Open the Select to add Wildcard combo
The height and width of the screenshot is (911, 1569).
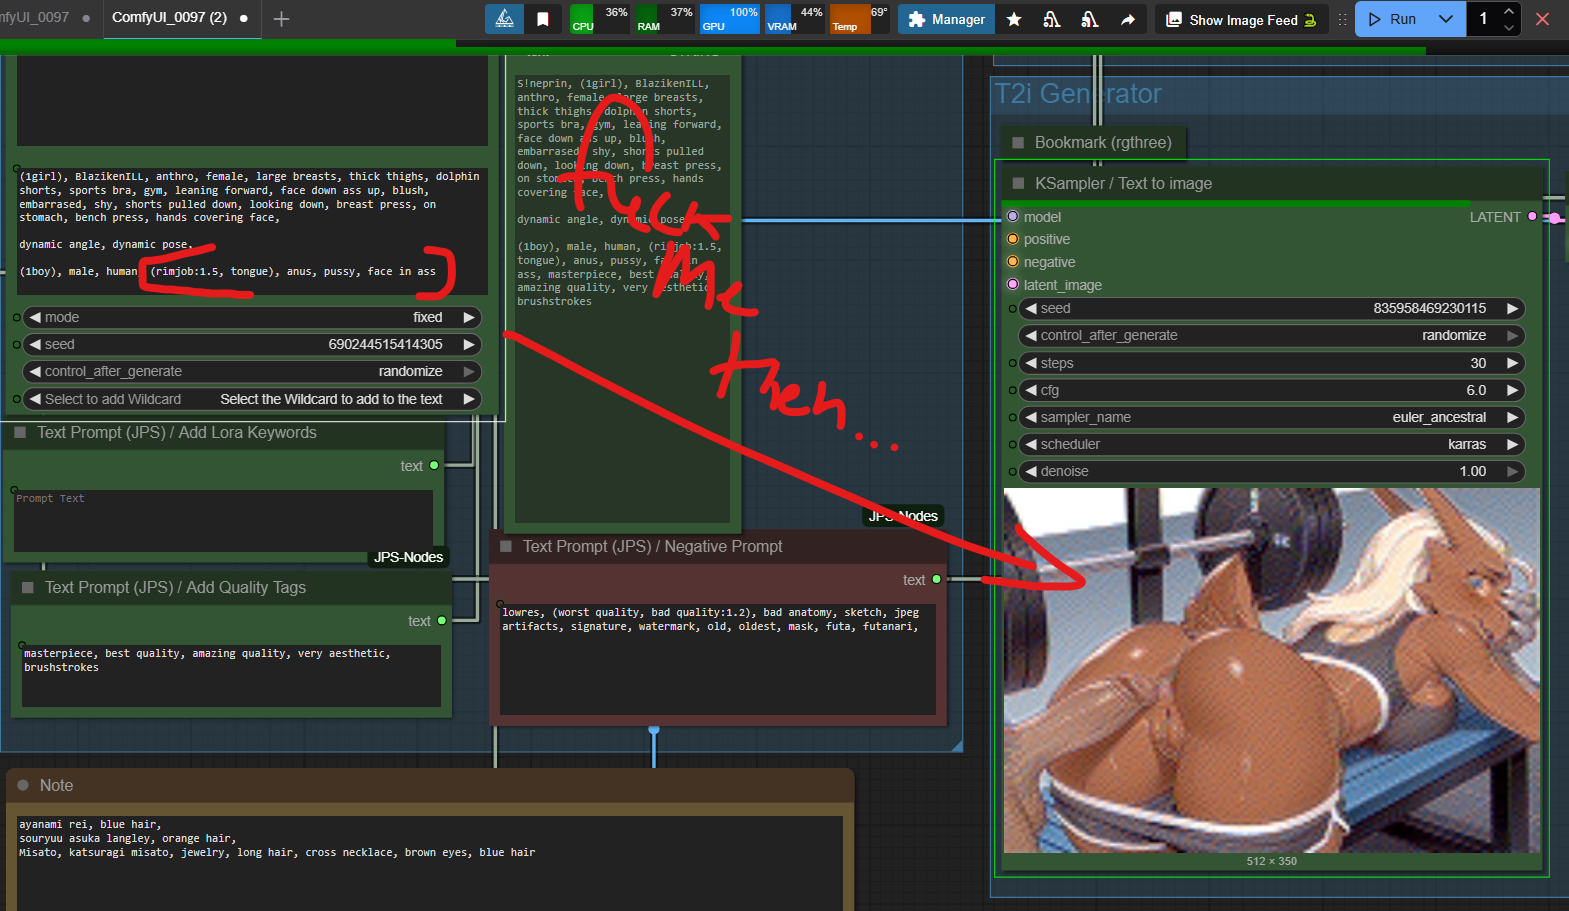point(251,399)
